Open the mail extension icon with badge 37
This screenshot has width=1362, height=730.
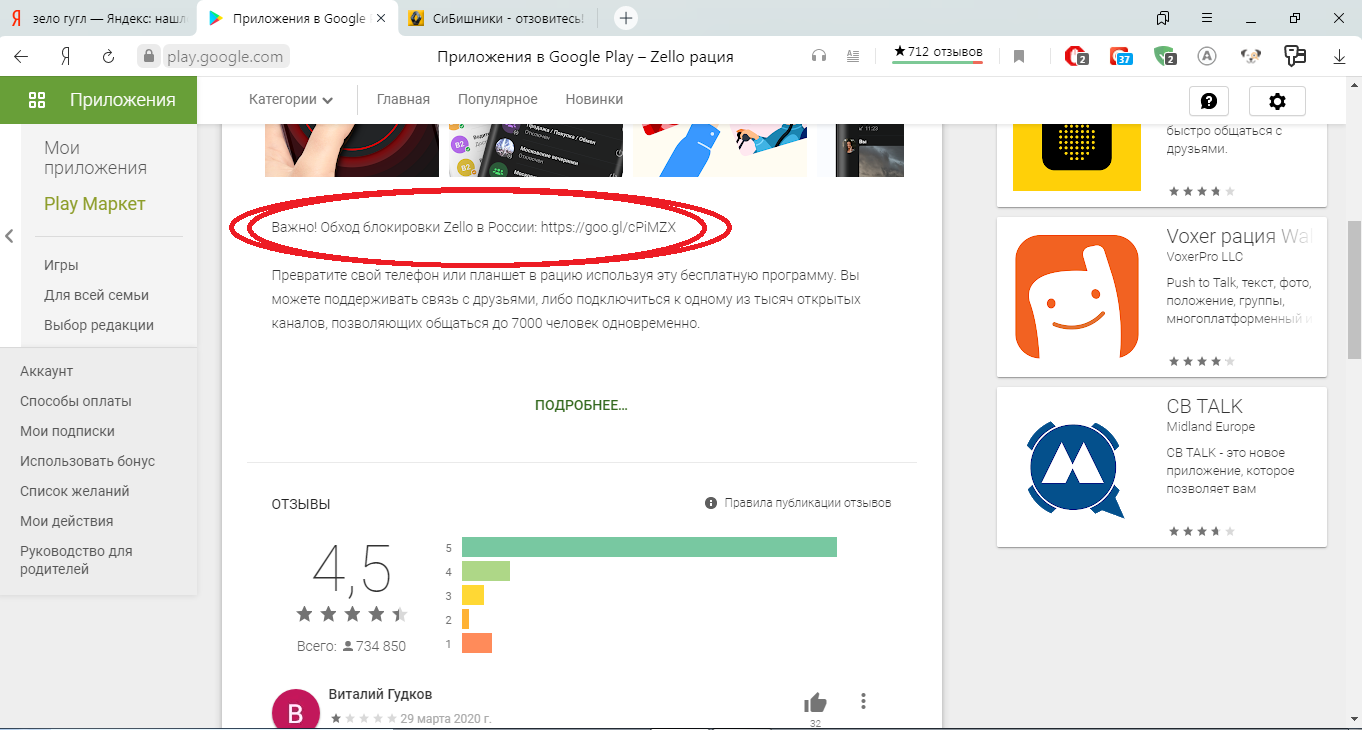pyautogui.click(x=1121, y=56)
